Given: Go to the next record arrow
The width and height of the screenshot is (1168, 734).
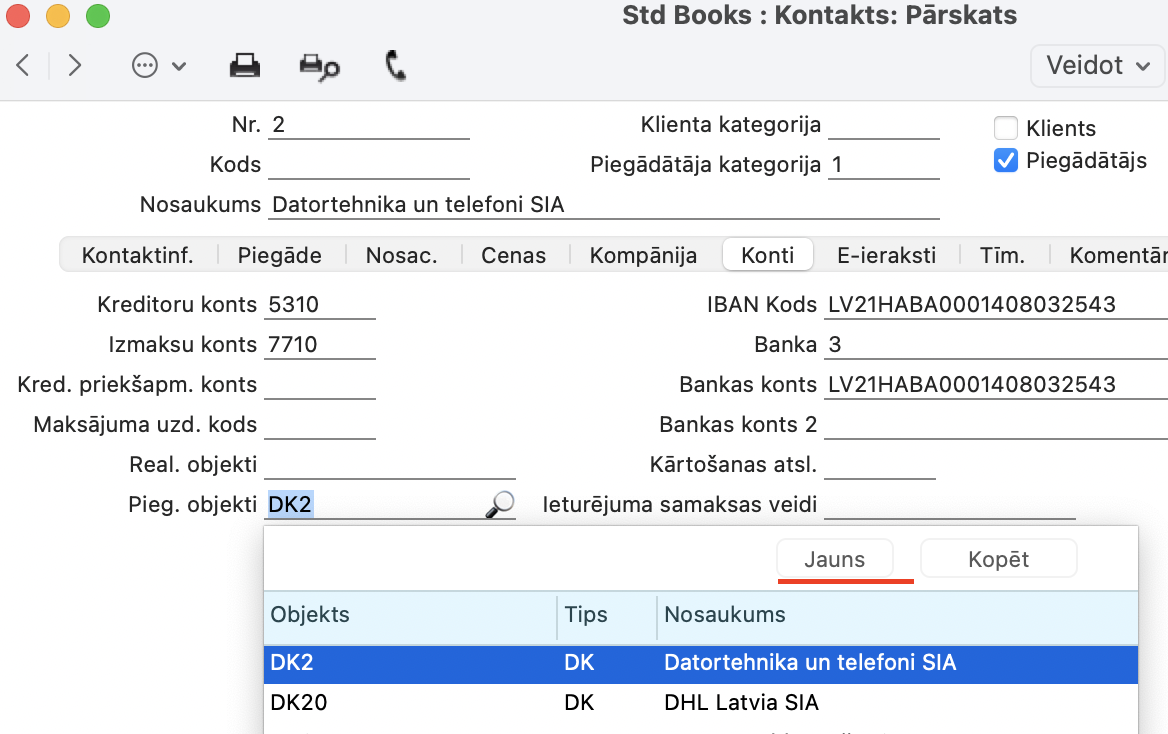Looking at the screenshot, I should 74,66.
